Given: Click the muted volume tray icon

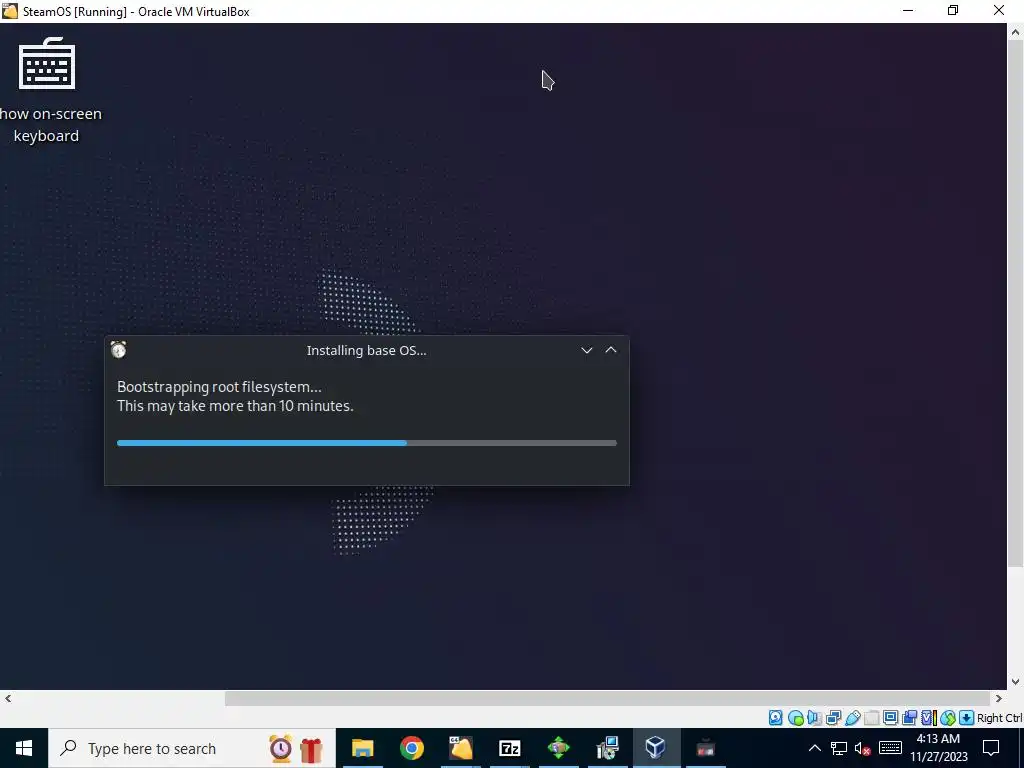Looking at the screenshot, I should tap(863, 748).
